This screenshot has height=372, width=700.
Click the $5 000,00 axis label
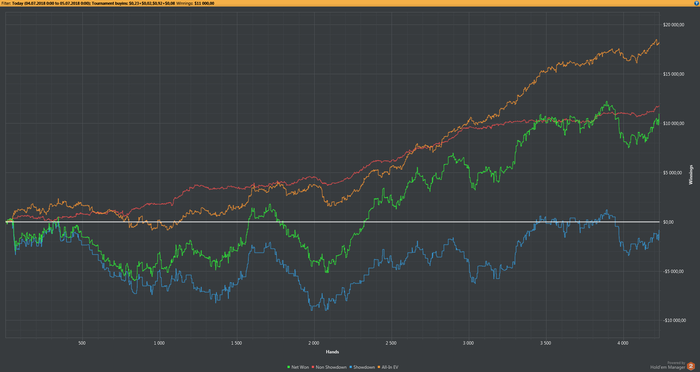[672, 172]
